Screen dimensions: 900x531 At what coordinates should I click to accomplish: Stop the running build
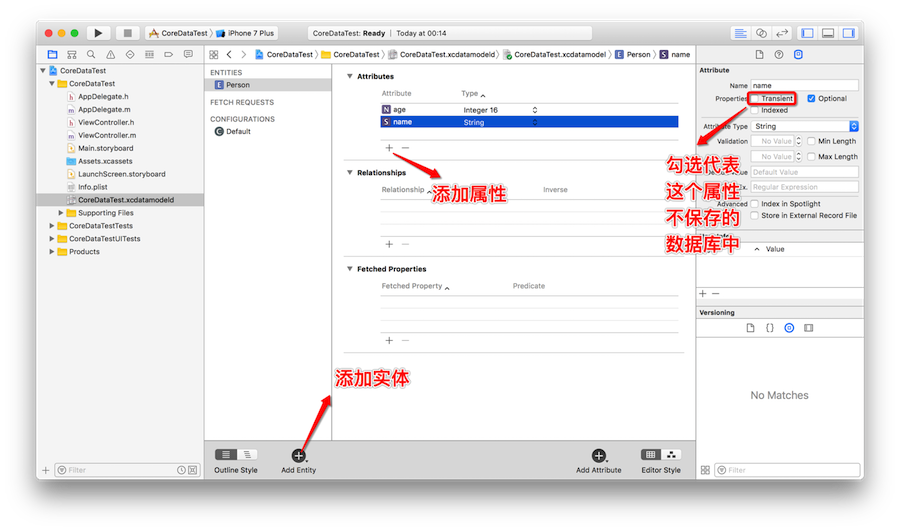pyautogui.click(x=127, y=33)
